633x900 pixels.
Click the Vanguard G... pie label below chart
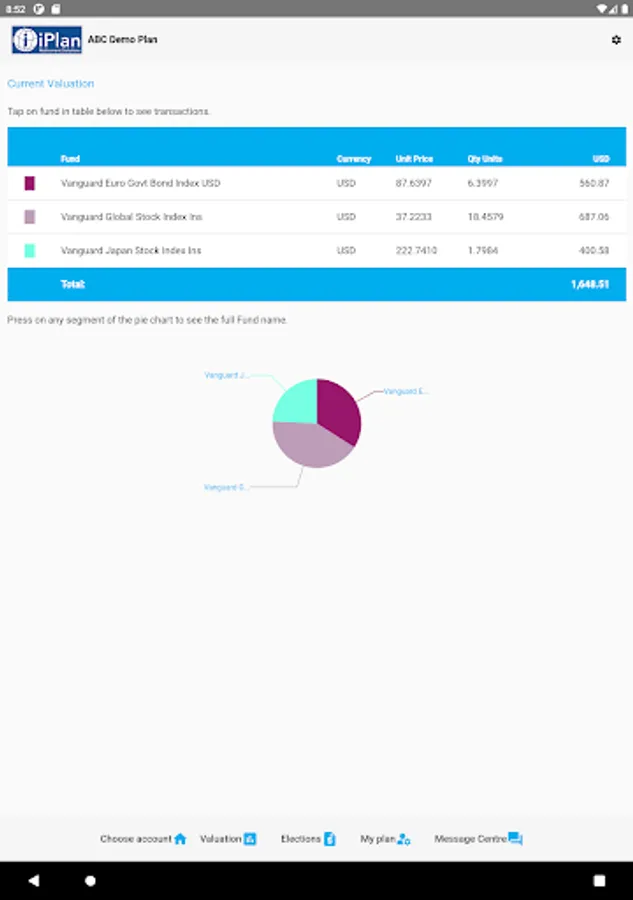pyautogui.click(x=226, y=487)
